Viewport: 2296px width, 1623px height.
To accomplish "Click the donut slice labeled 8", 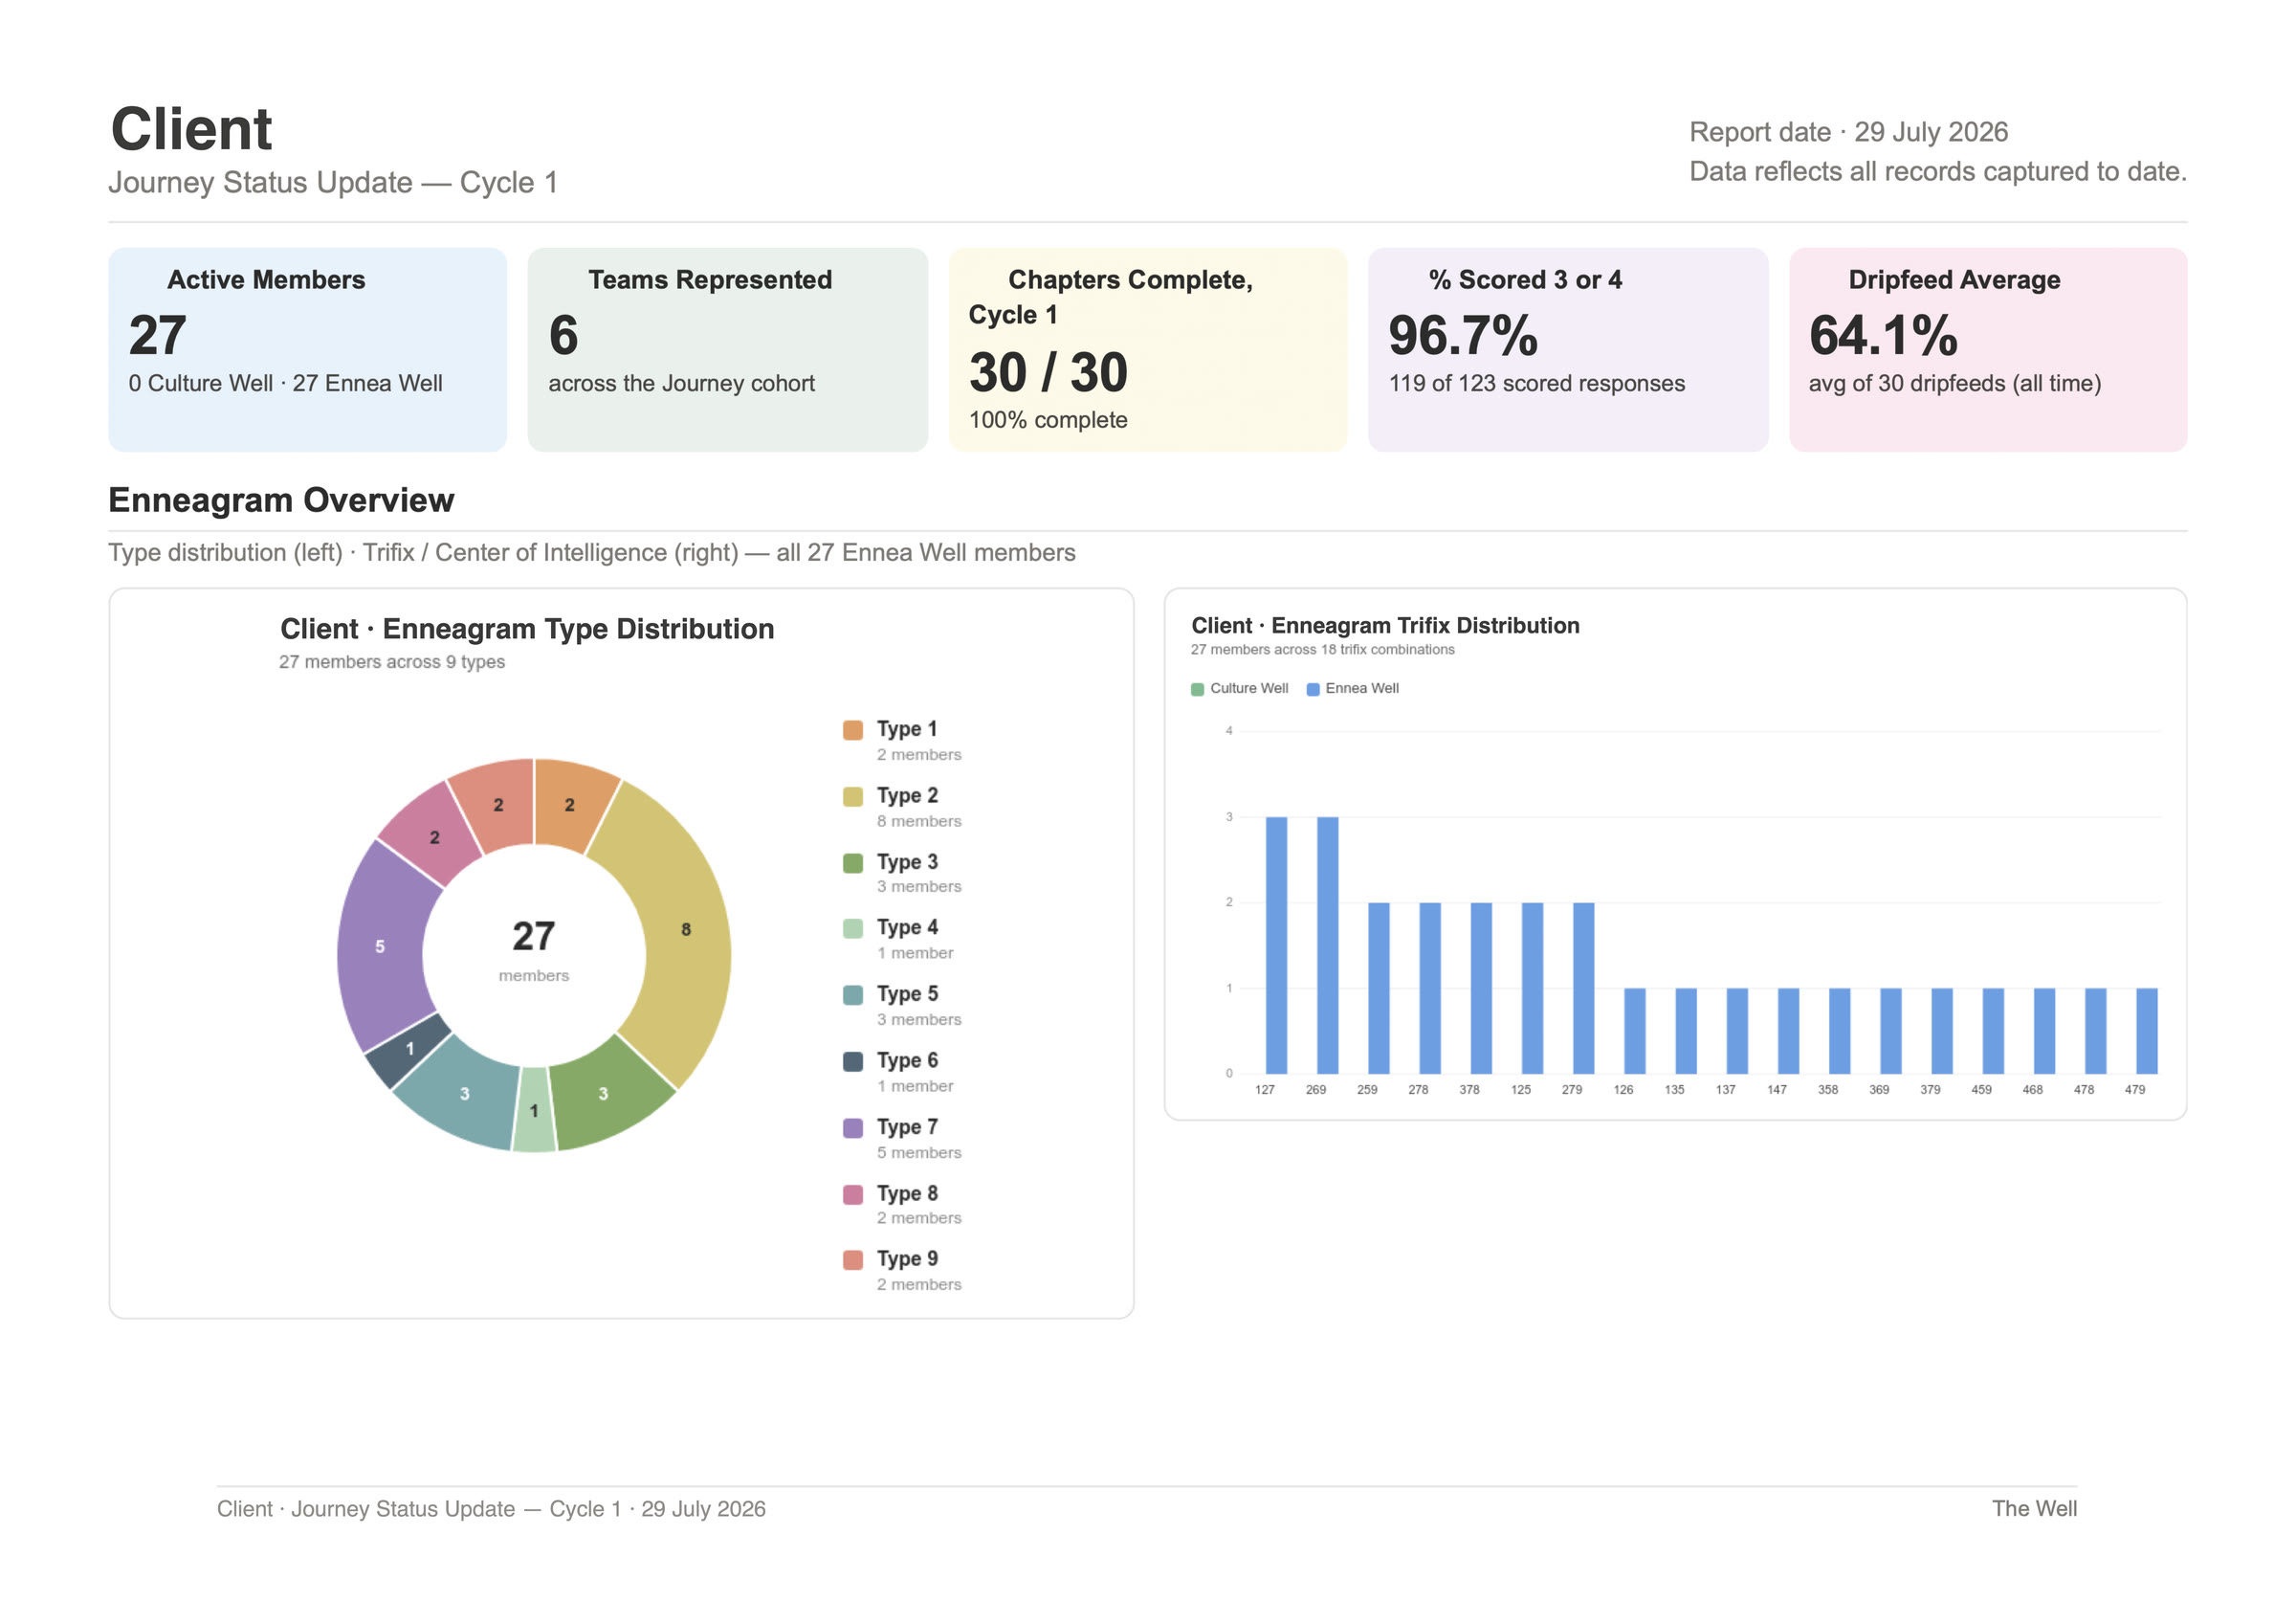I will pyautogui.click(x=686, y=929).
